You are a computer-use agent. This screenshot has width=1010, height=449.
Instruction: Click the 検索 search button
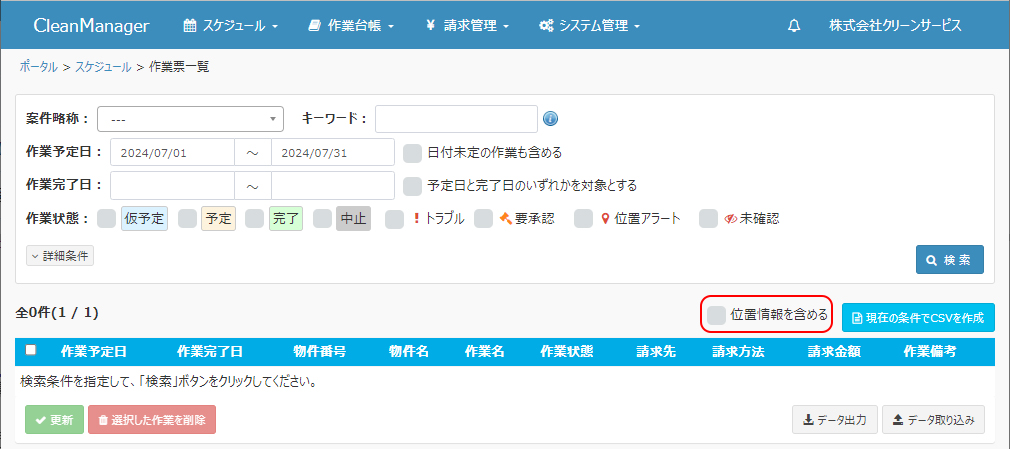949,260
